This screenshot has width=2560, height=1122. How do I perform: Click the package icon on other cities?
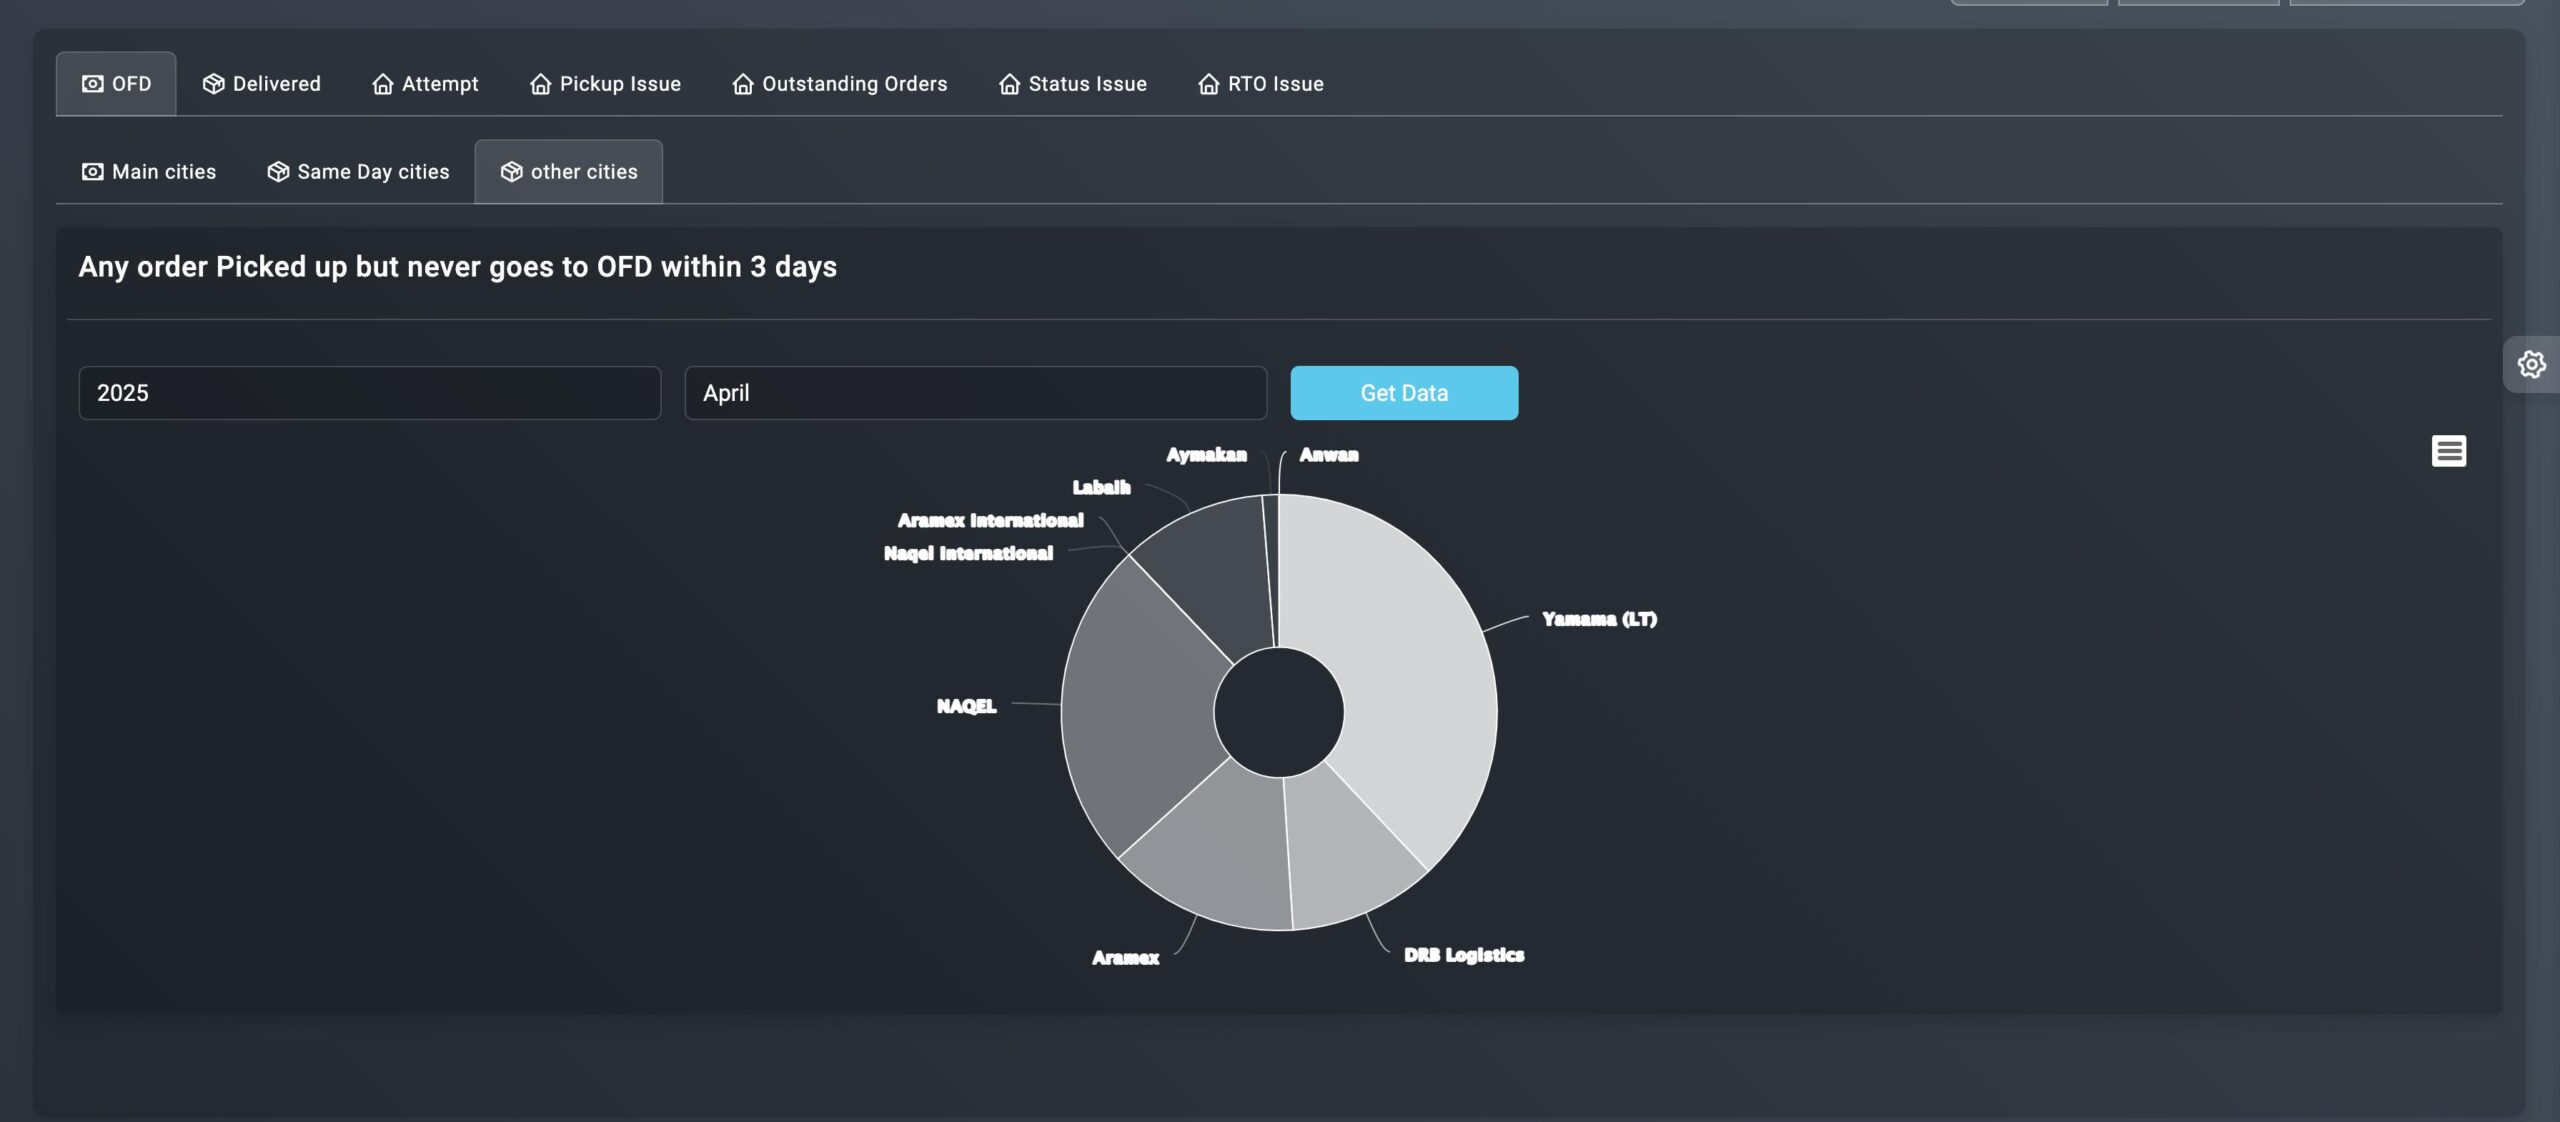pos(512,171)
